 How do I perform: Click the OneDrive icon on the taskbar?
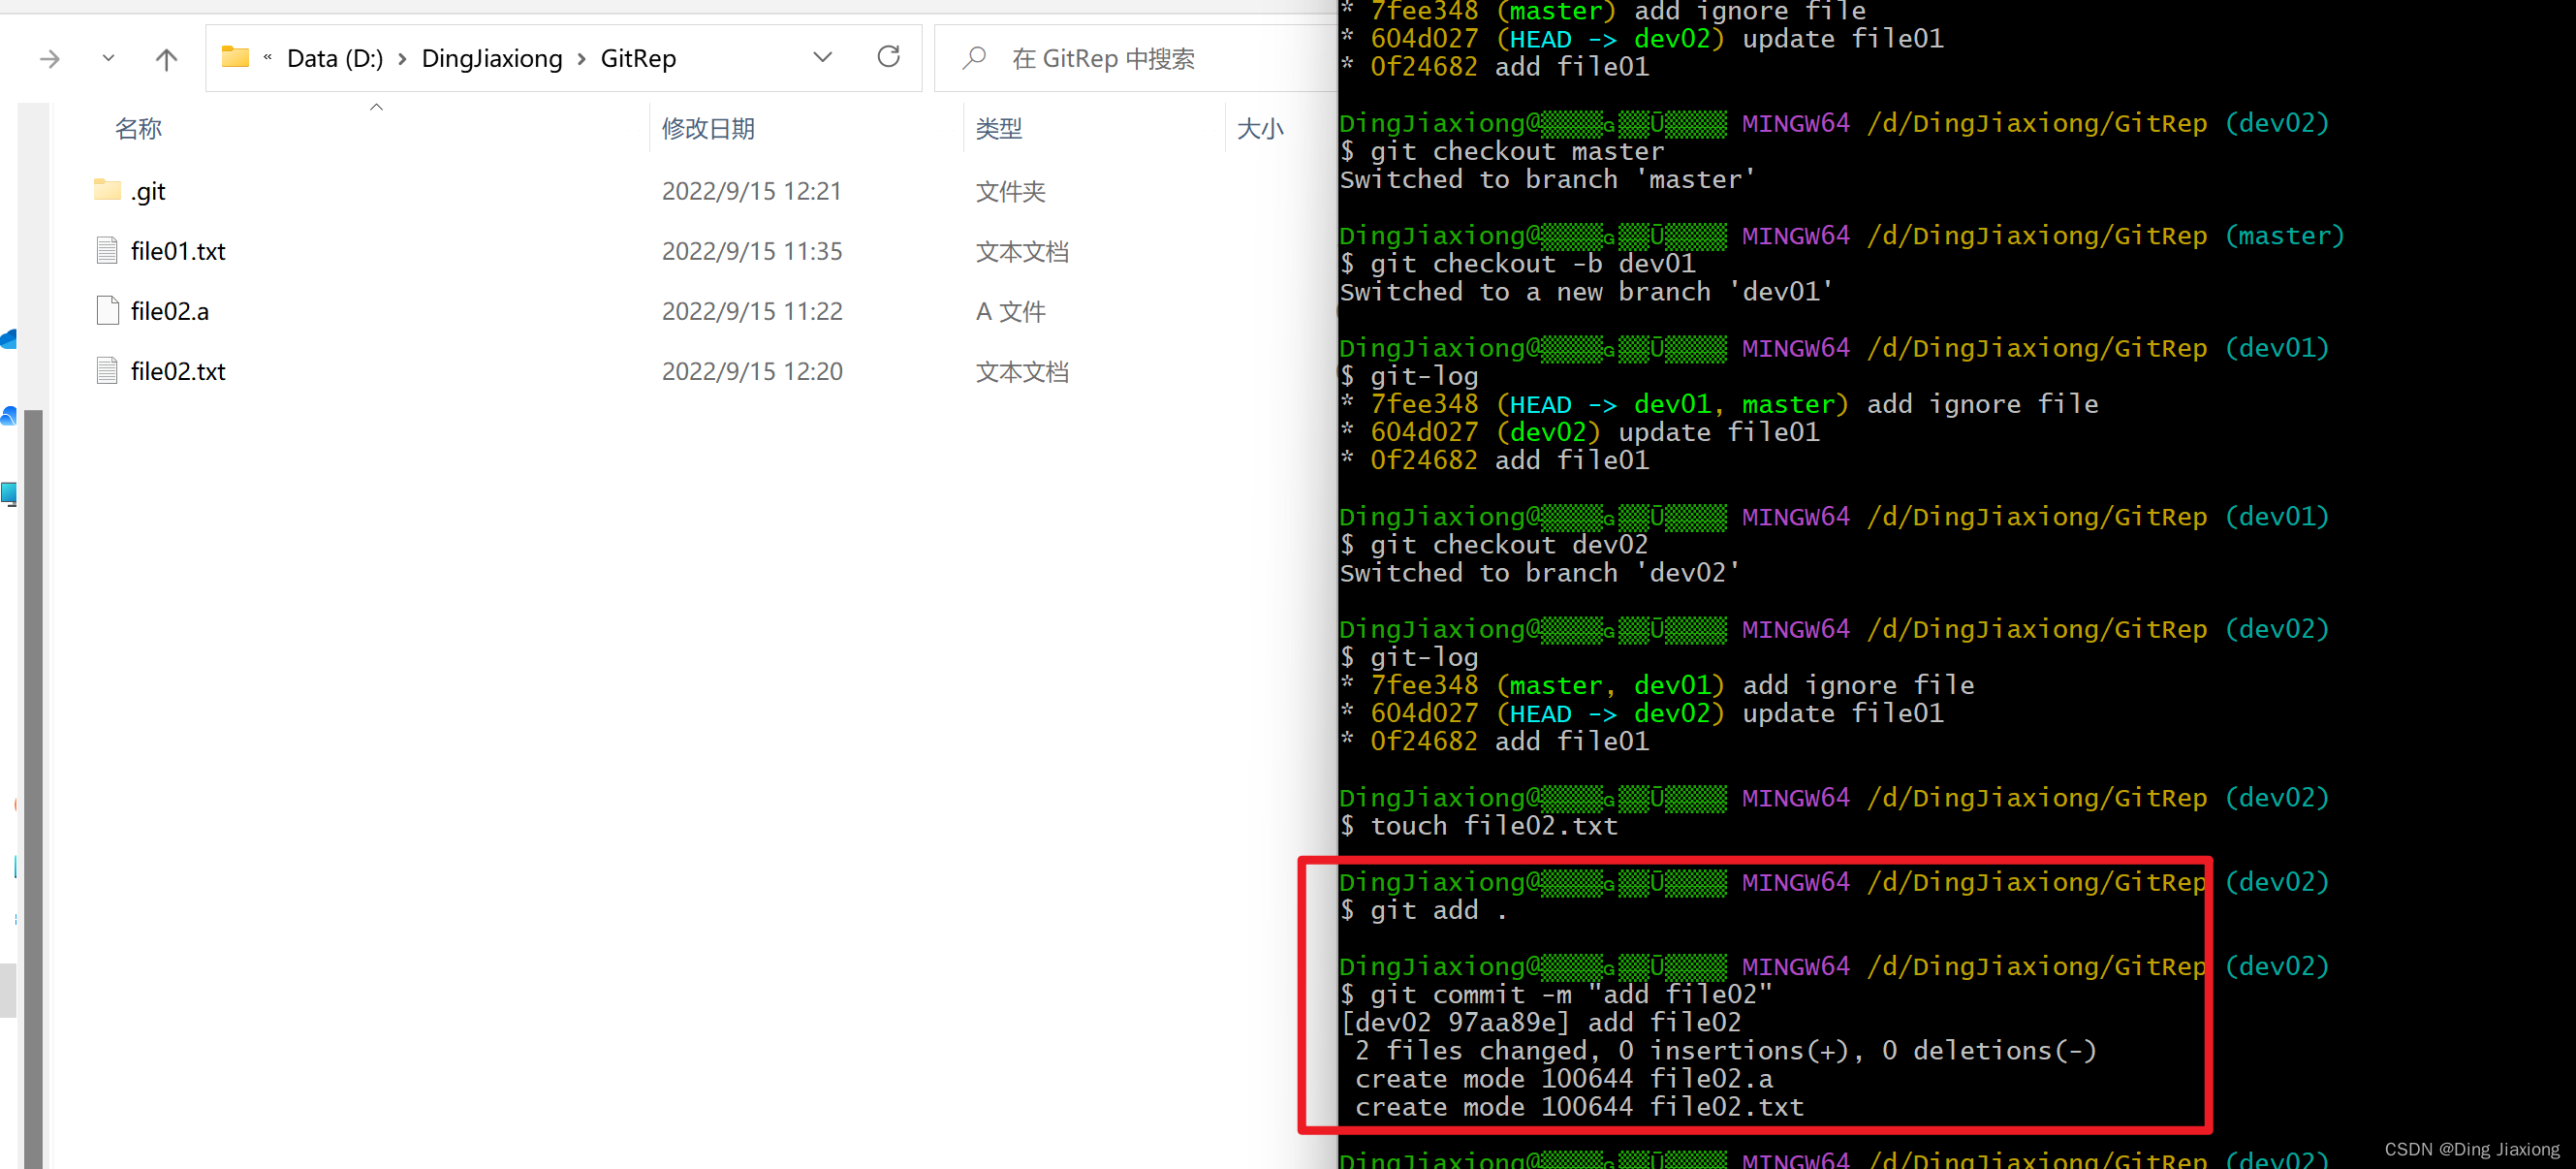coord(7,338)
